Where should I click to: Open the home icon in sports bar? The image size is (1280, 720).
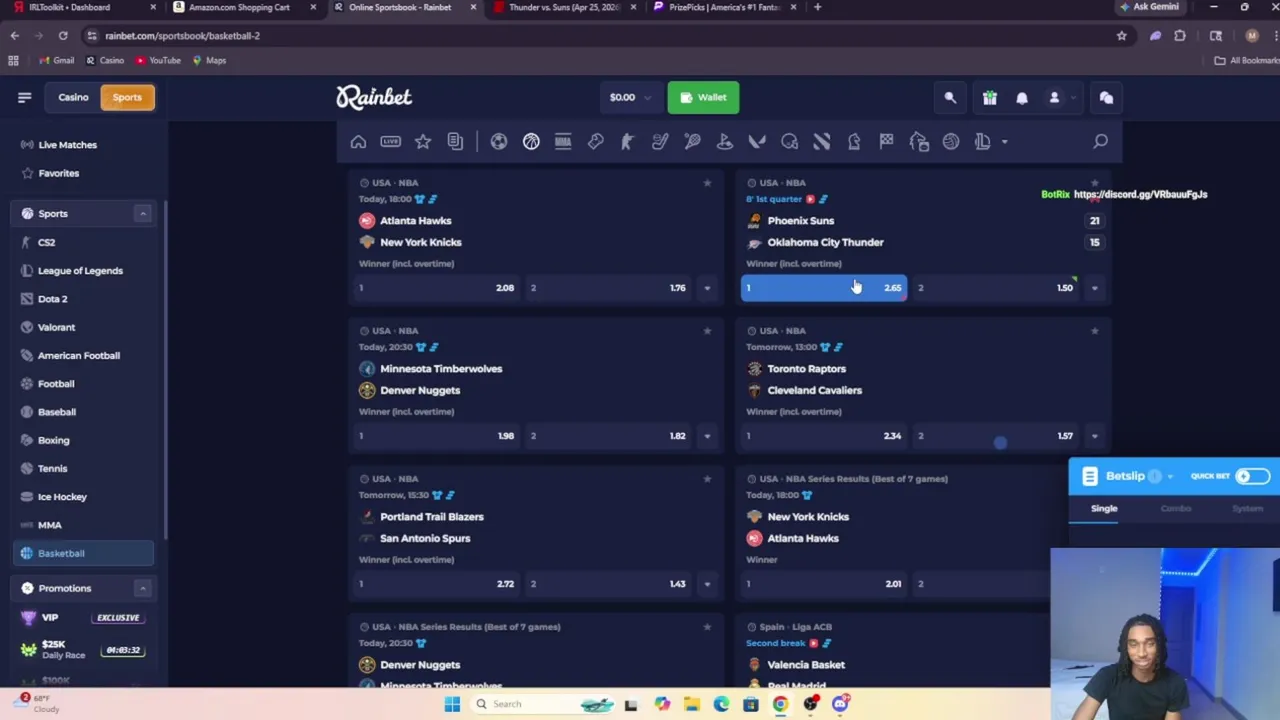pyautogui.click(x=358, y=142)
